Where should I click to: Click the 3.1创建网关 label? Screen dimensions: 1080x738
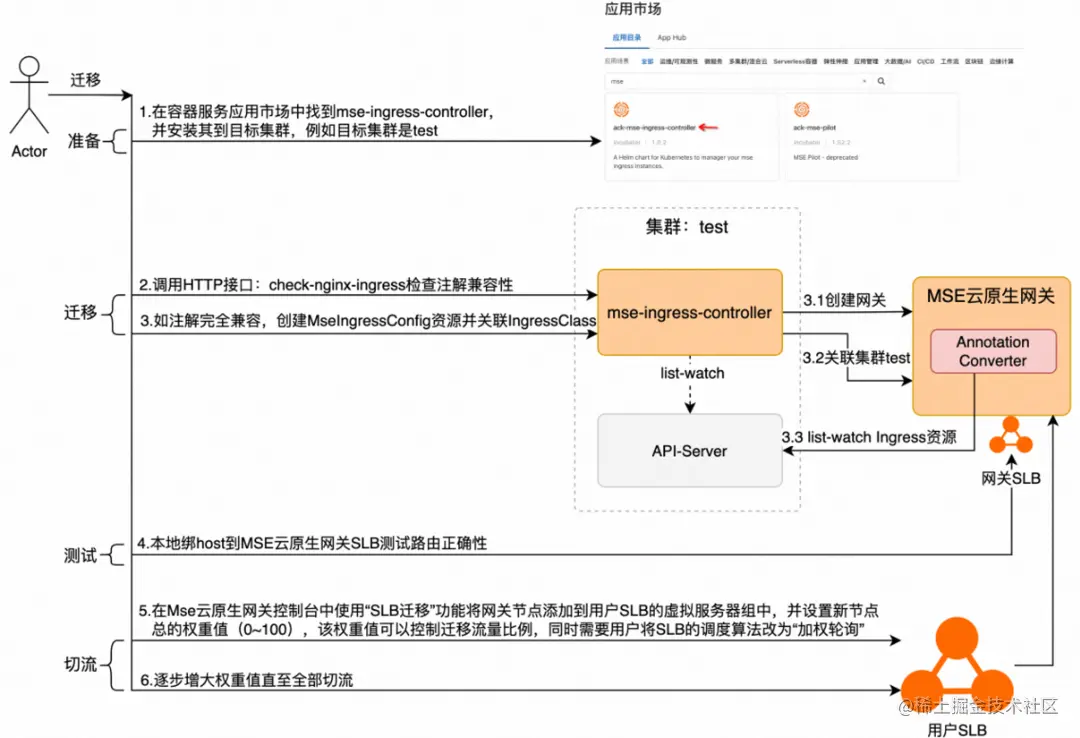[x=844, y=300]
